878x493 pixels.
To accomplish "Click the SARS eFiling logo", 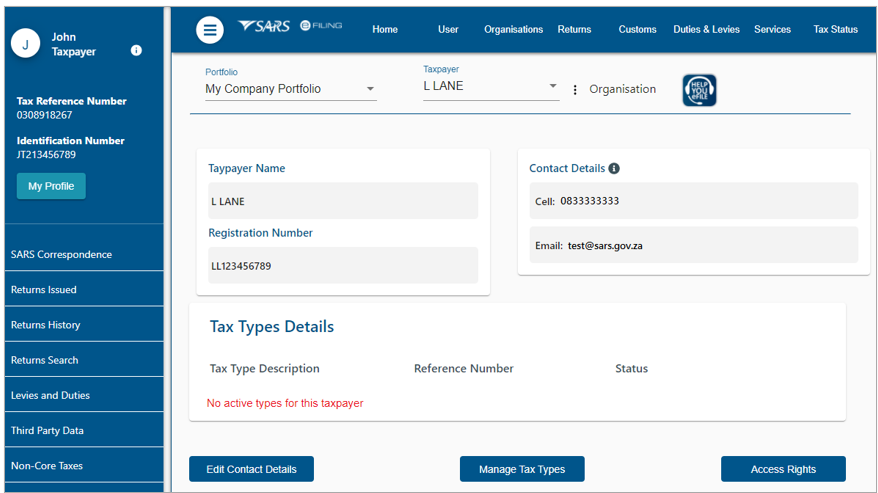I will tap(290, 26).
